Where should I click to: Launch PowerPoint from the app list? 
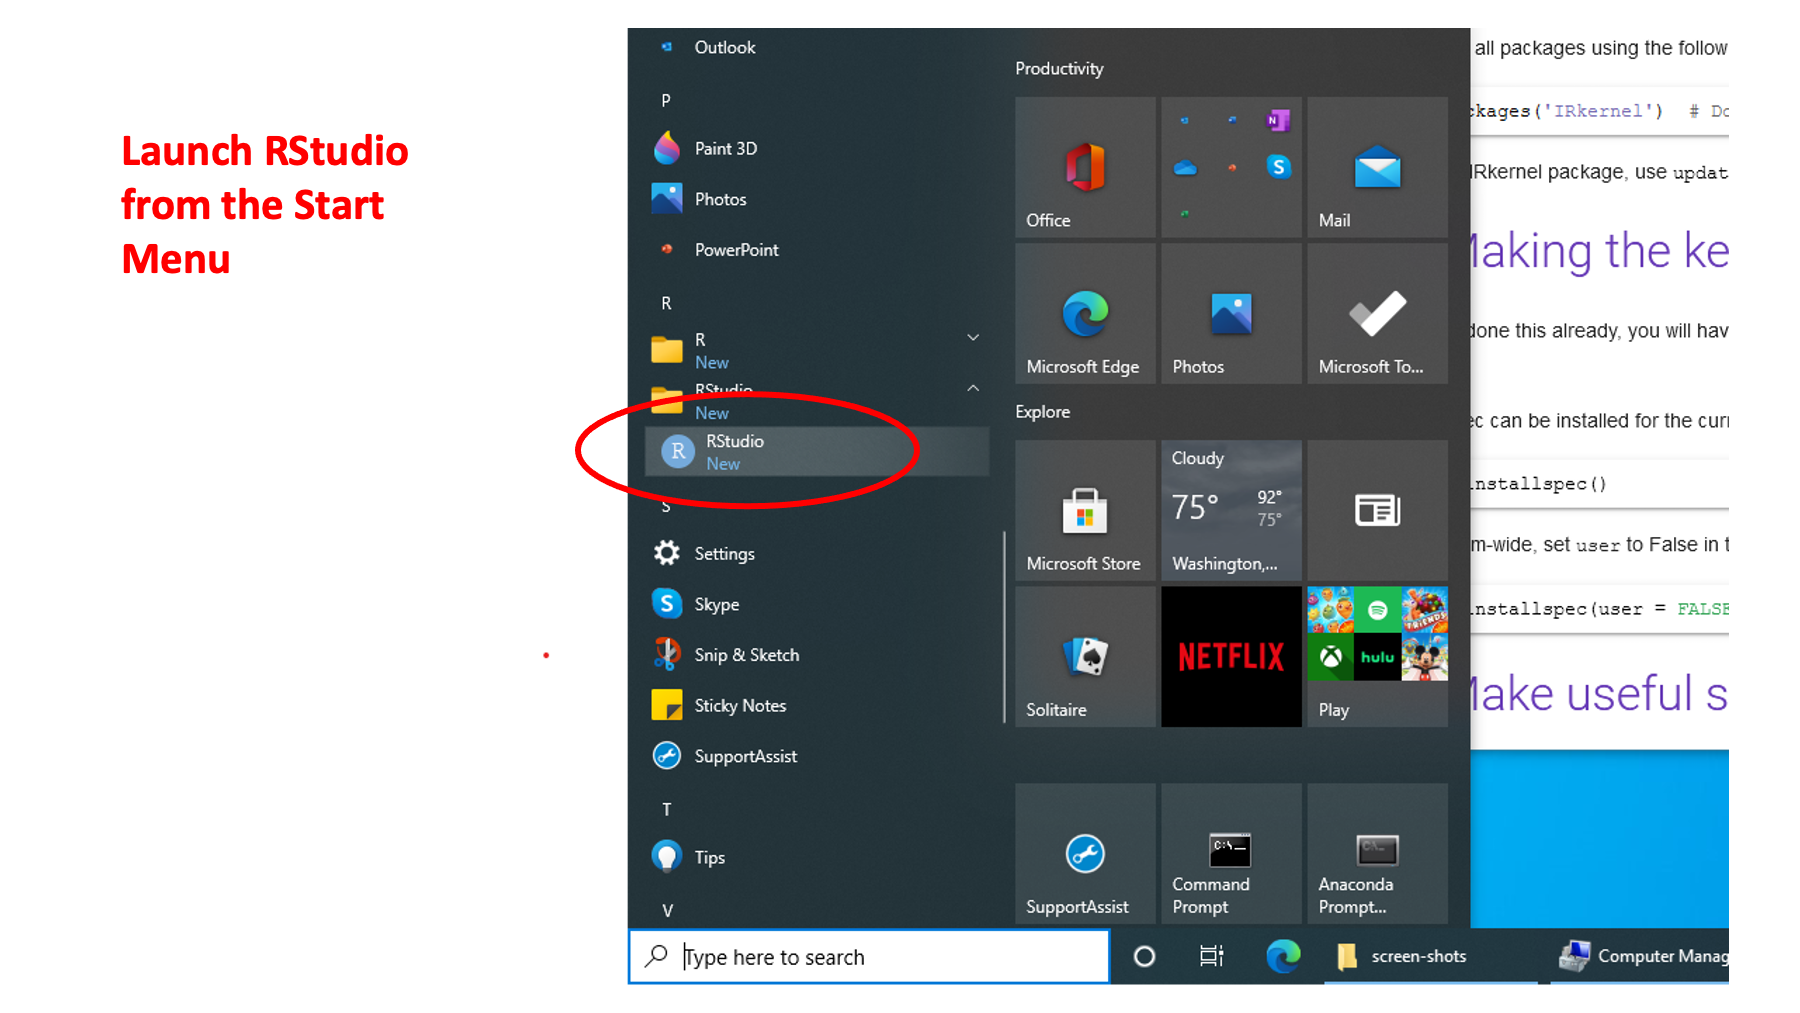pyautogui.click(x=815, y=250)
